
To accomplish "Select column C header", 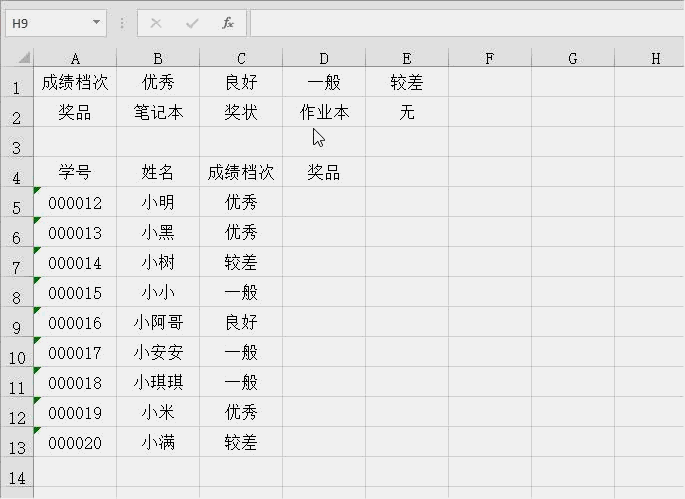I will point(241,58).
